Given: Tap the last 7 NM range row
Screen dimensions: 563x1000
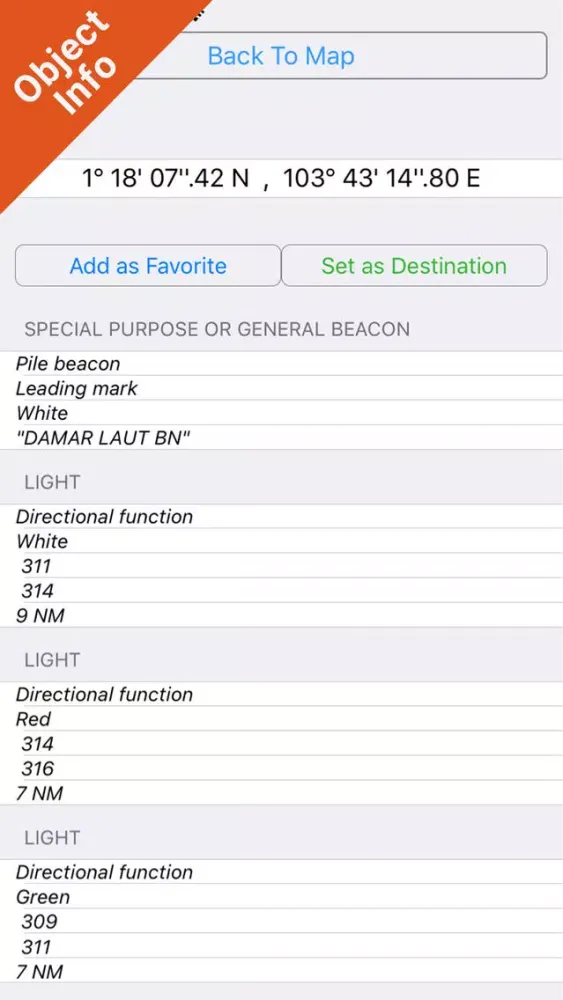Looking at the screenshot, I should coord(281,971).
